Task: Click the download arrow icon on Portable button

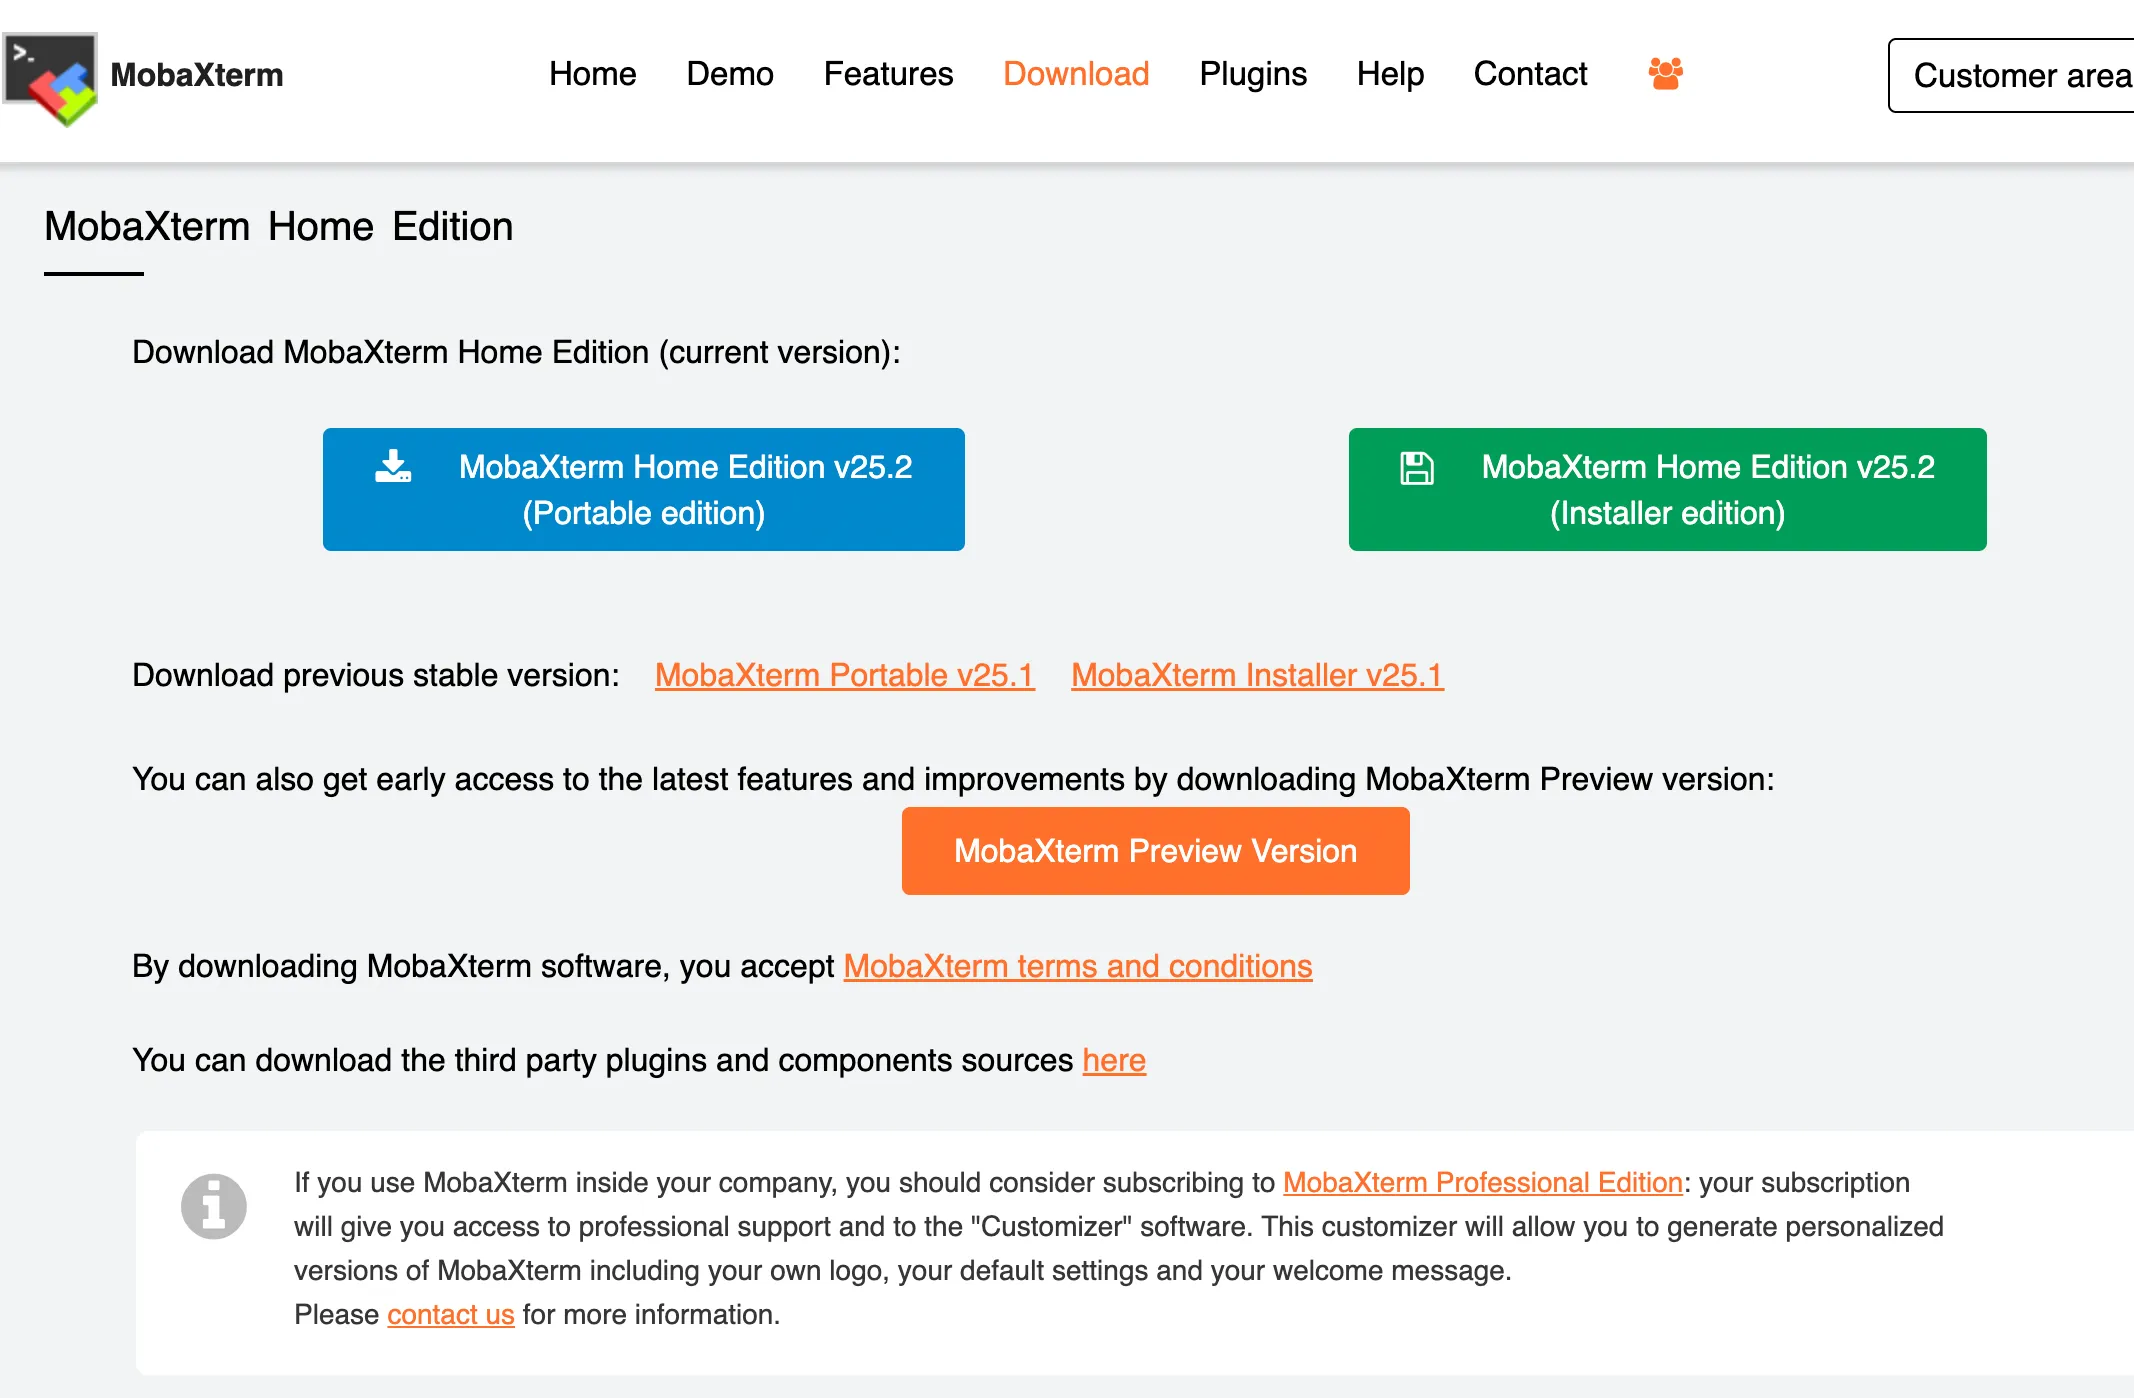Action: pyautogui.click(x=393, y=466)
